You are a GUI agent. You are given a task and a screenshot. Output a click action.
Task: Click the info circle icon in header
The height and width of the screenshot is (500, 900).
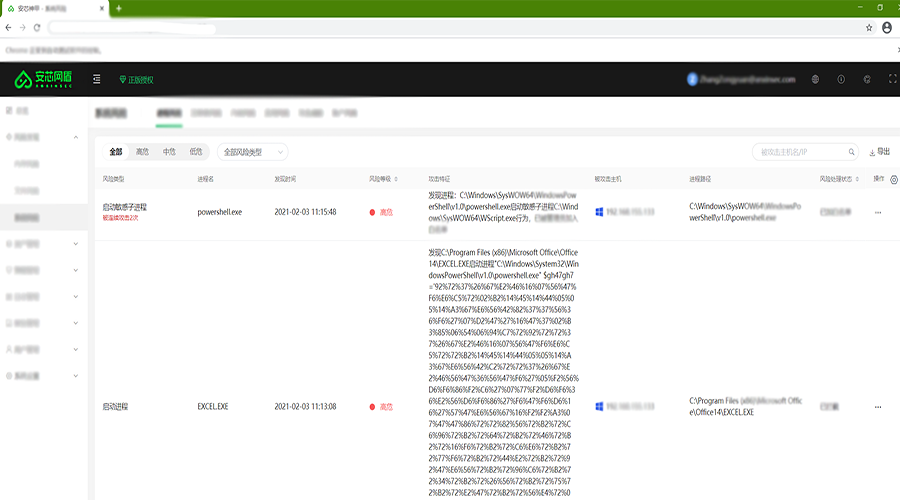(841, 79)
